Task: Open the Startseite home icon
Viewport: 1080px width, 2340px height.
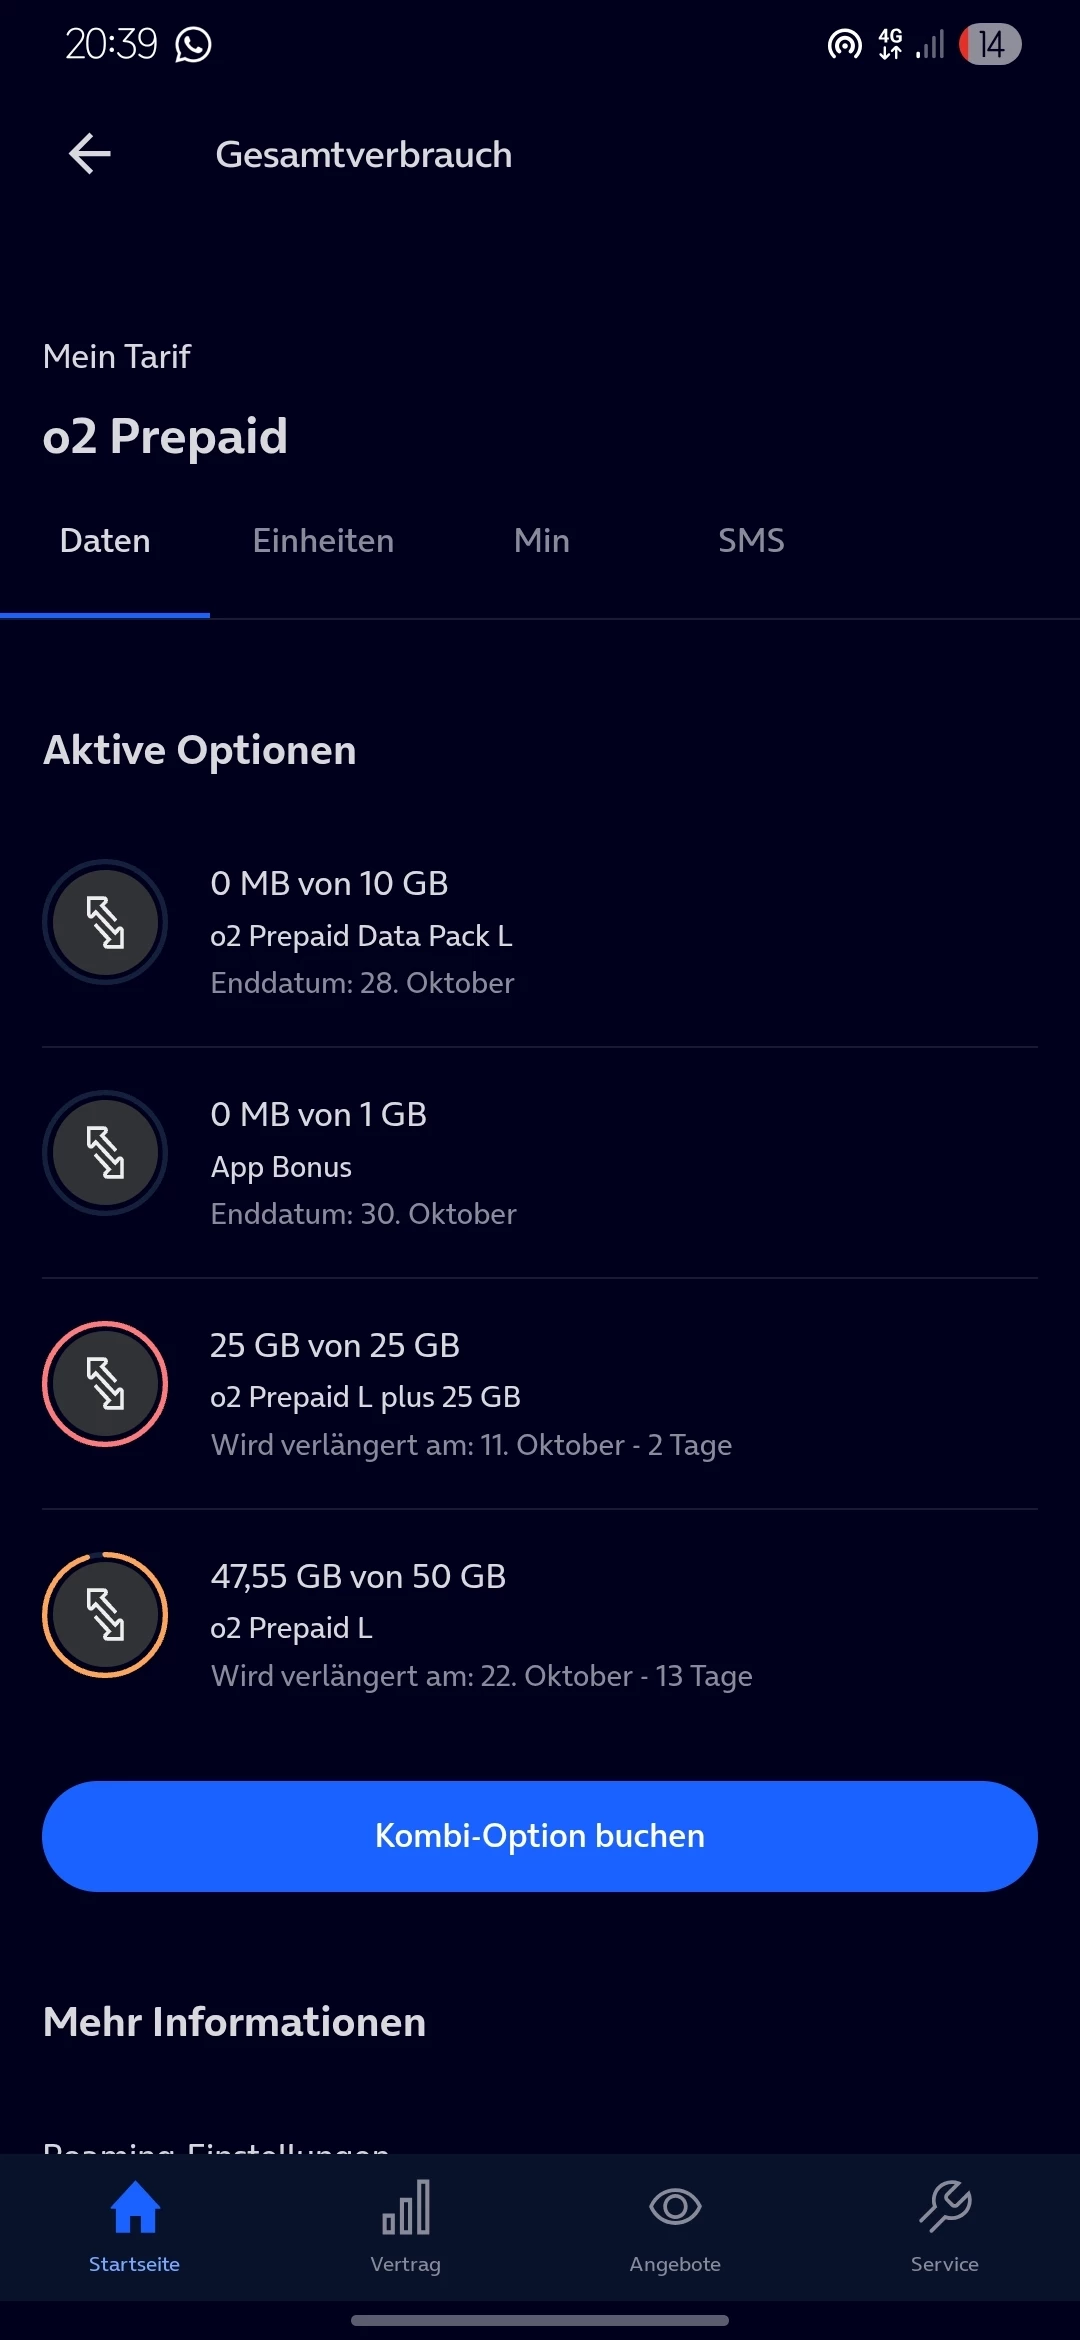Action: point(135,2208)
